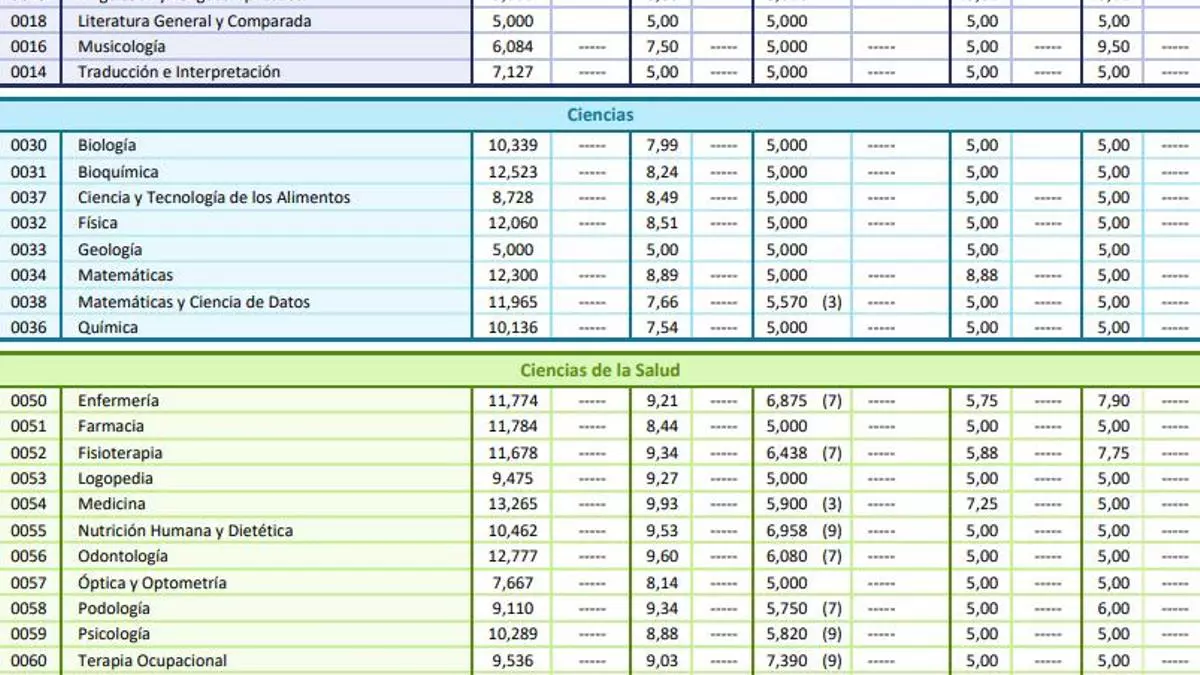The width and height of the screenshot is (1200, 675).
Task: Click code '0016' beside Musicología
Action: (28, 46)
